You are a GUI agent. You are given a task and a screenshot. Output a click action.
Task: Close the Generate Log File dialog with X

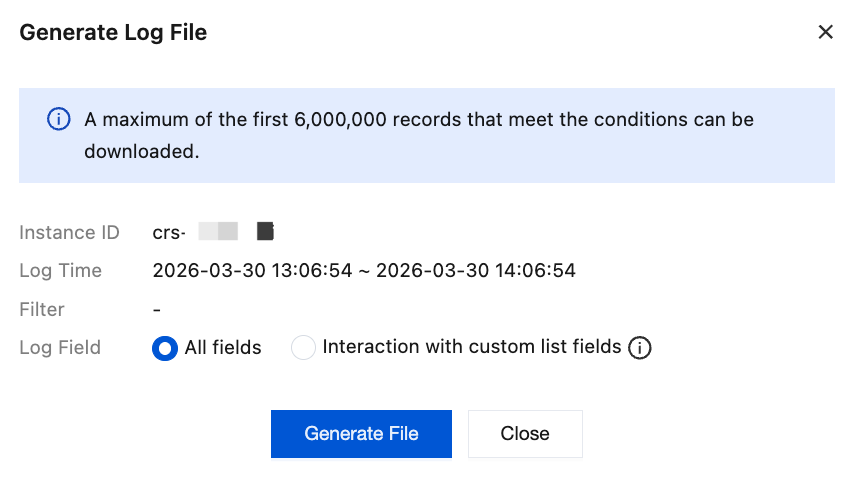coord(825,32)
